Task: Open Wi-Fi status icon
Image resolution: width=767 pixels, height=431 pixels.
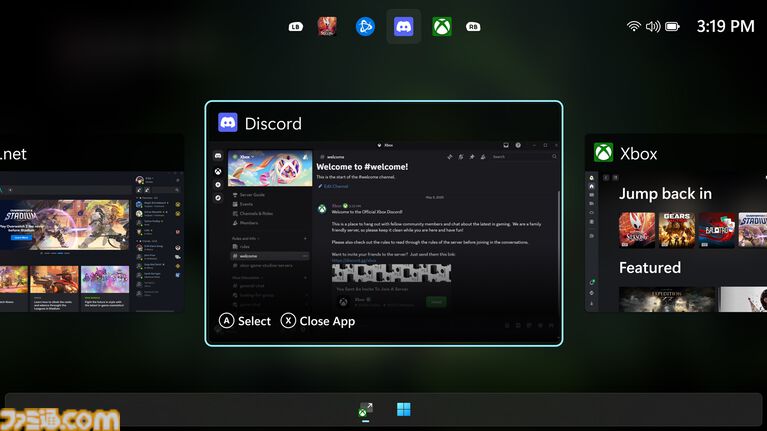Action: tap(633, 26)
